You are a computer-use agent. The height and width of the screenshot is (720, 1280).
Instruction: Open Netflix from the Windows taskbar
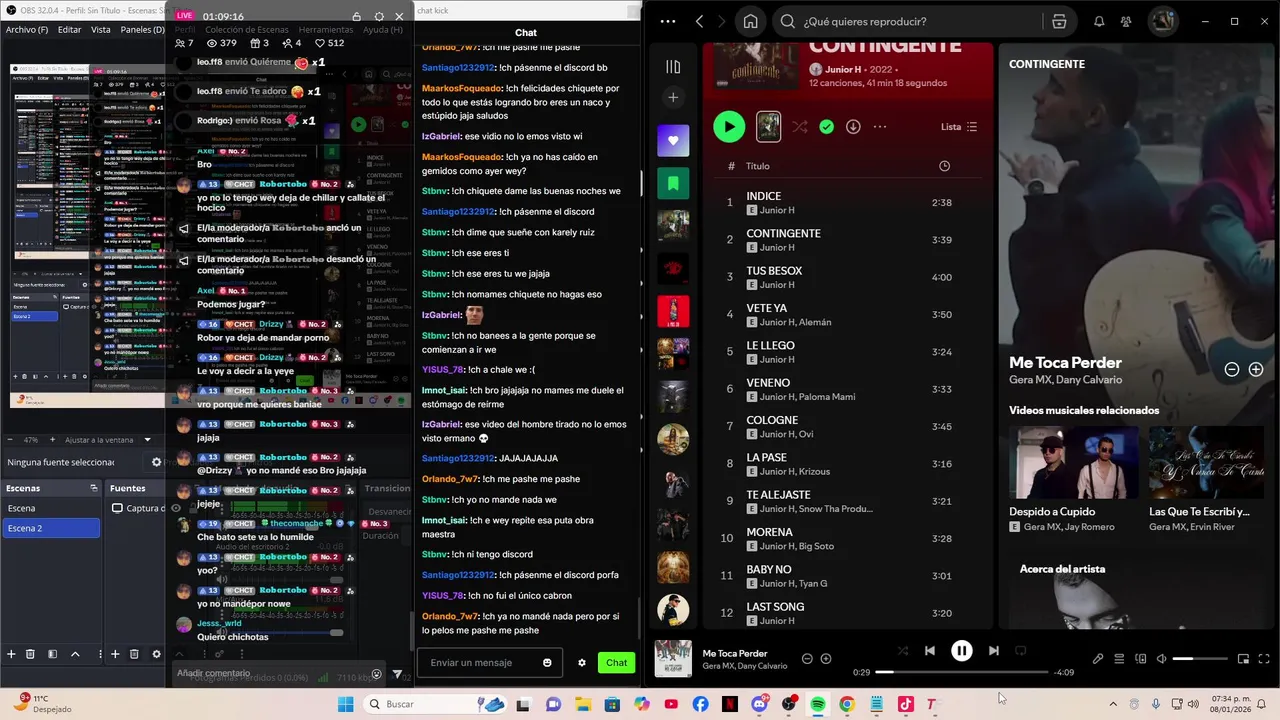coord(729,704)
